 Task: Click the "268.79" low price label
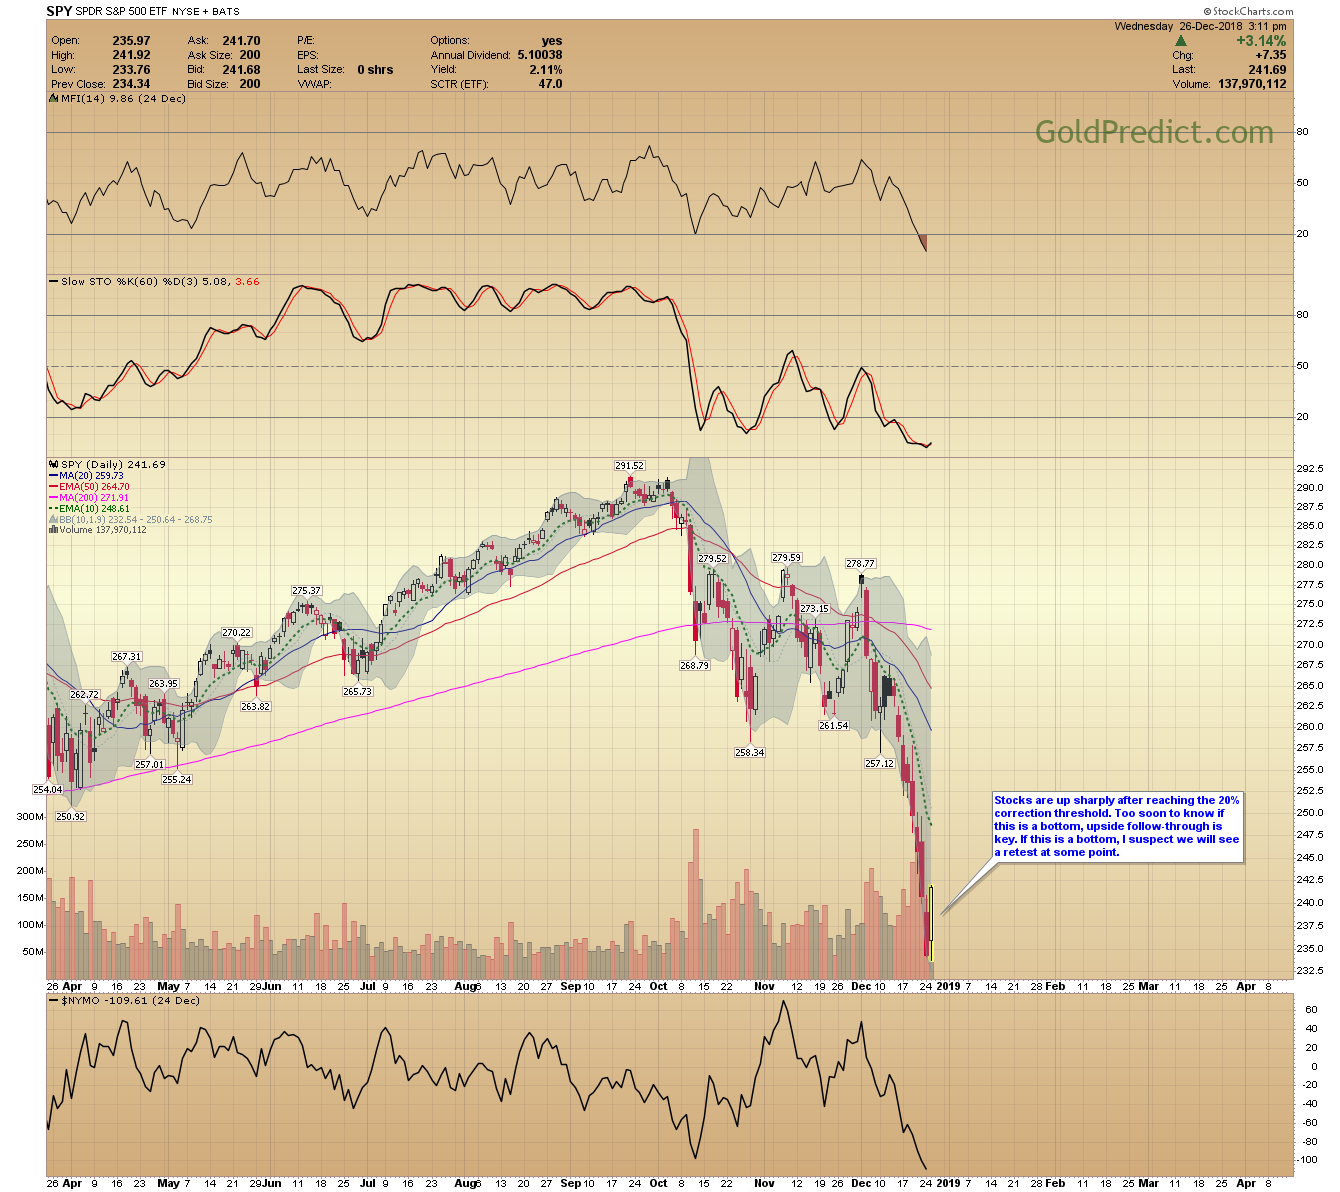[x=694, y=665]
